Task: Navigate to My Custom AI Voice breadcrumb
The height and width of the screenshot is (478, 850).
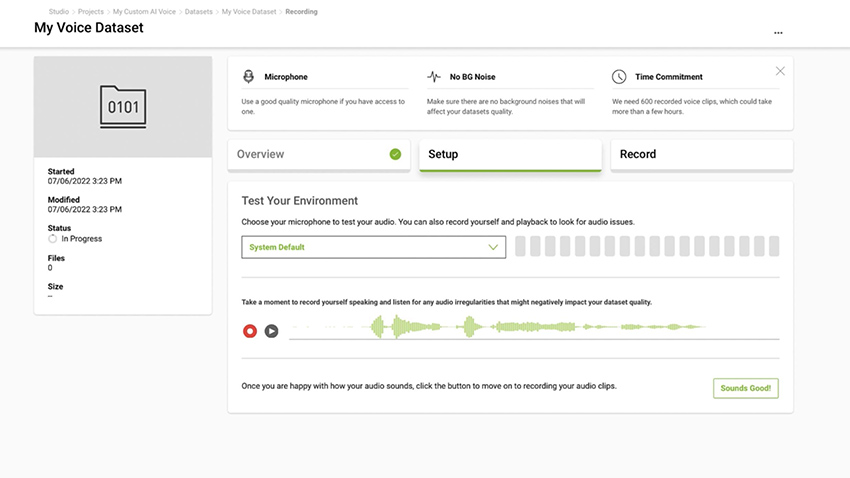Action: pyautogui.click(x=144, y=12)
